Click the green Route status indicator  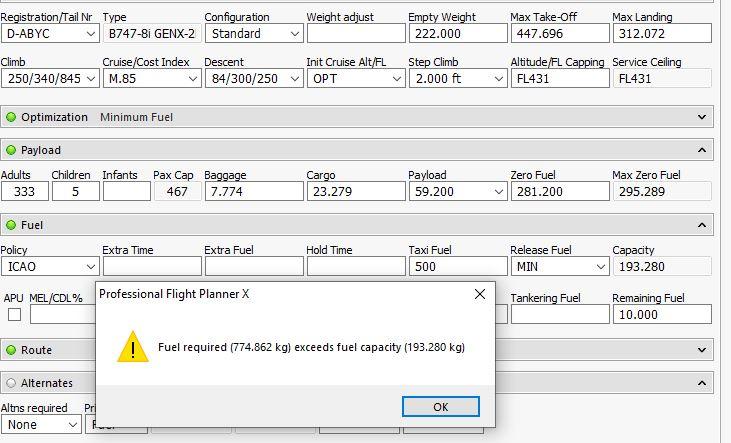point(11,350)
